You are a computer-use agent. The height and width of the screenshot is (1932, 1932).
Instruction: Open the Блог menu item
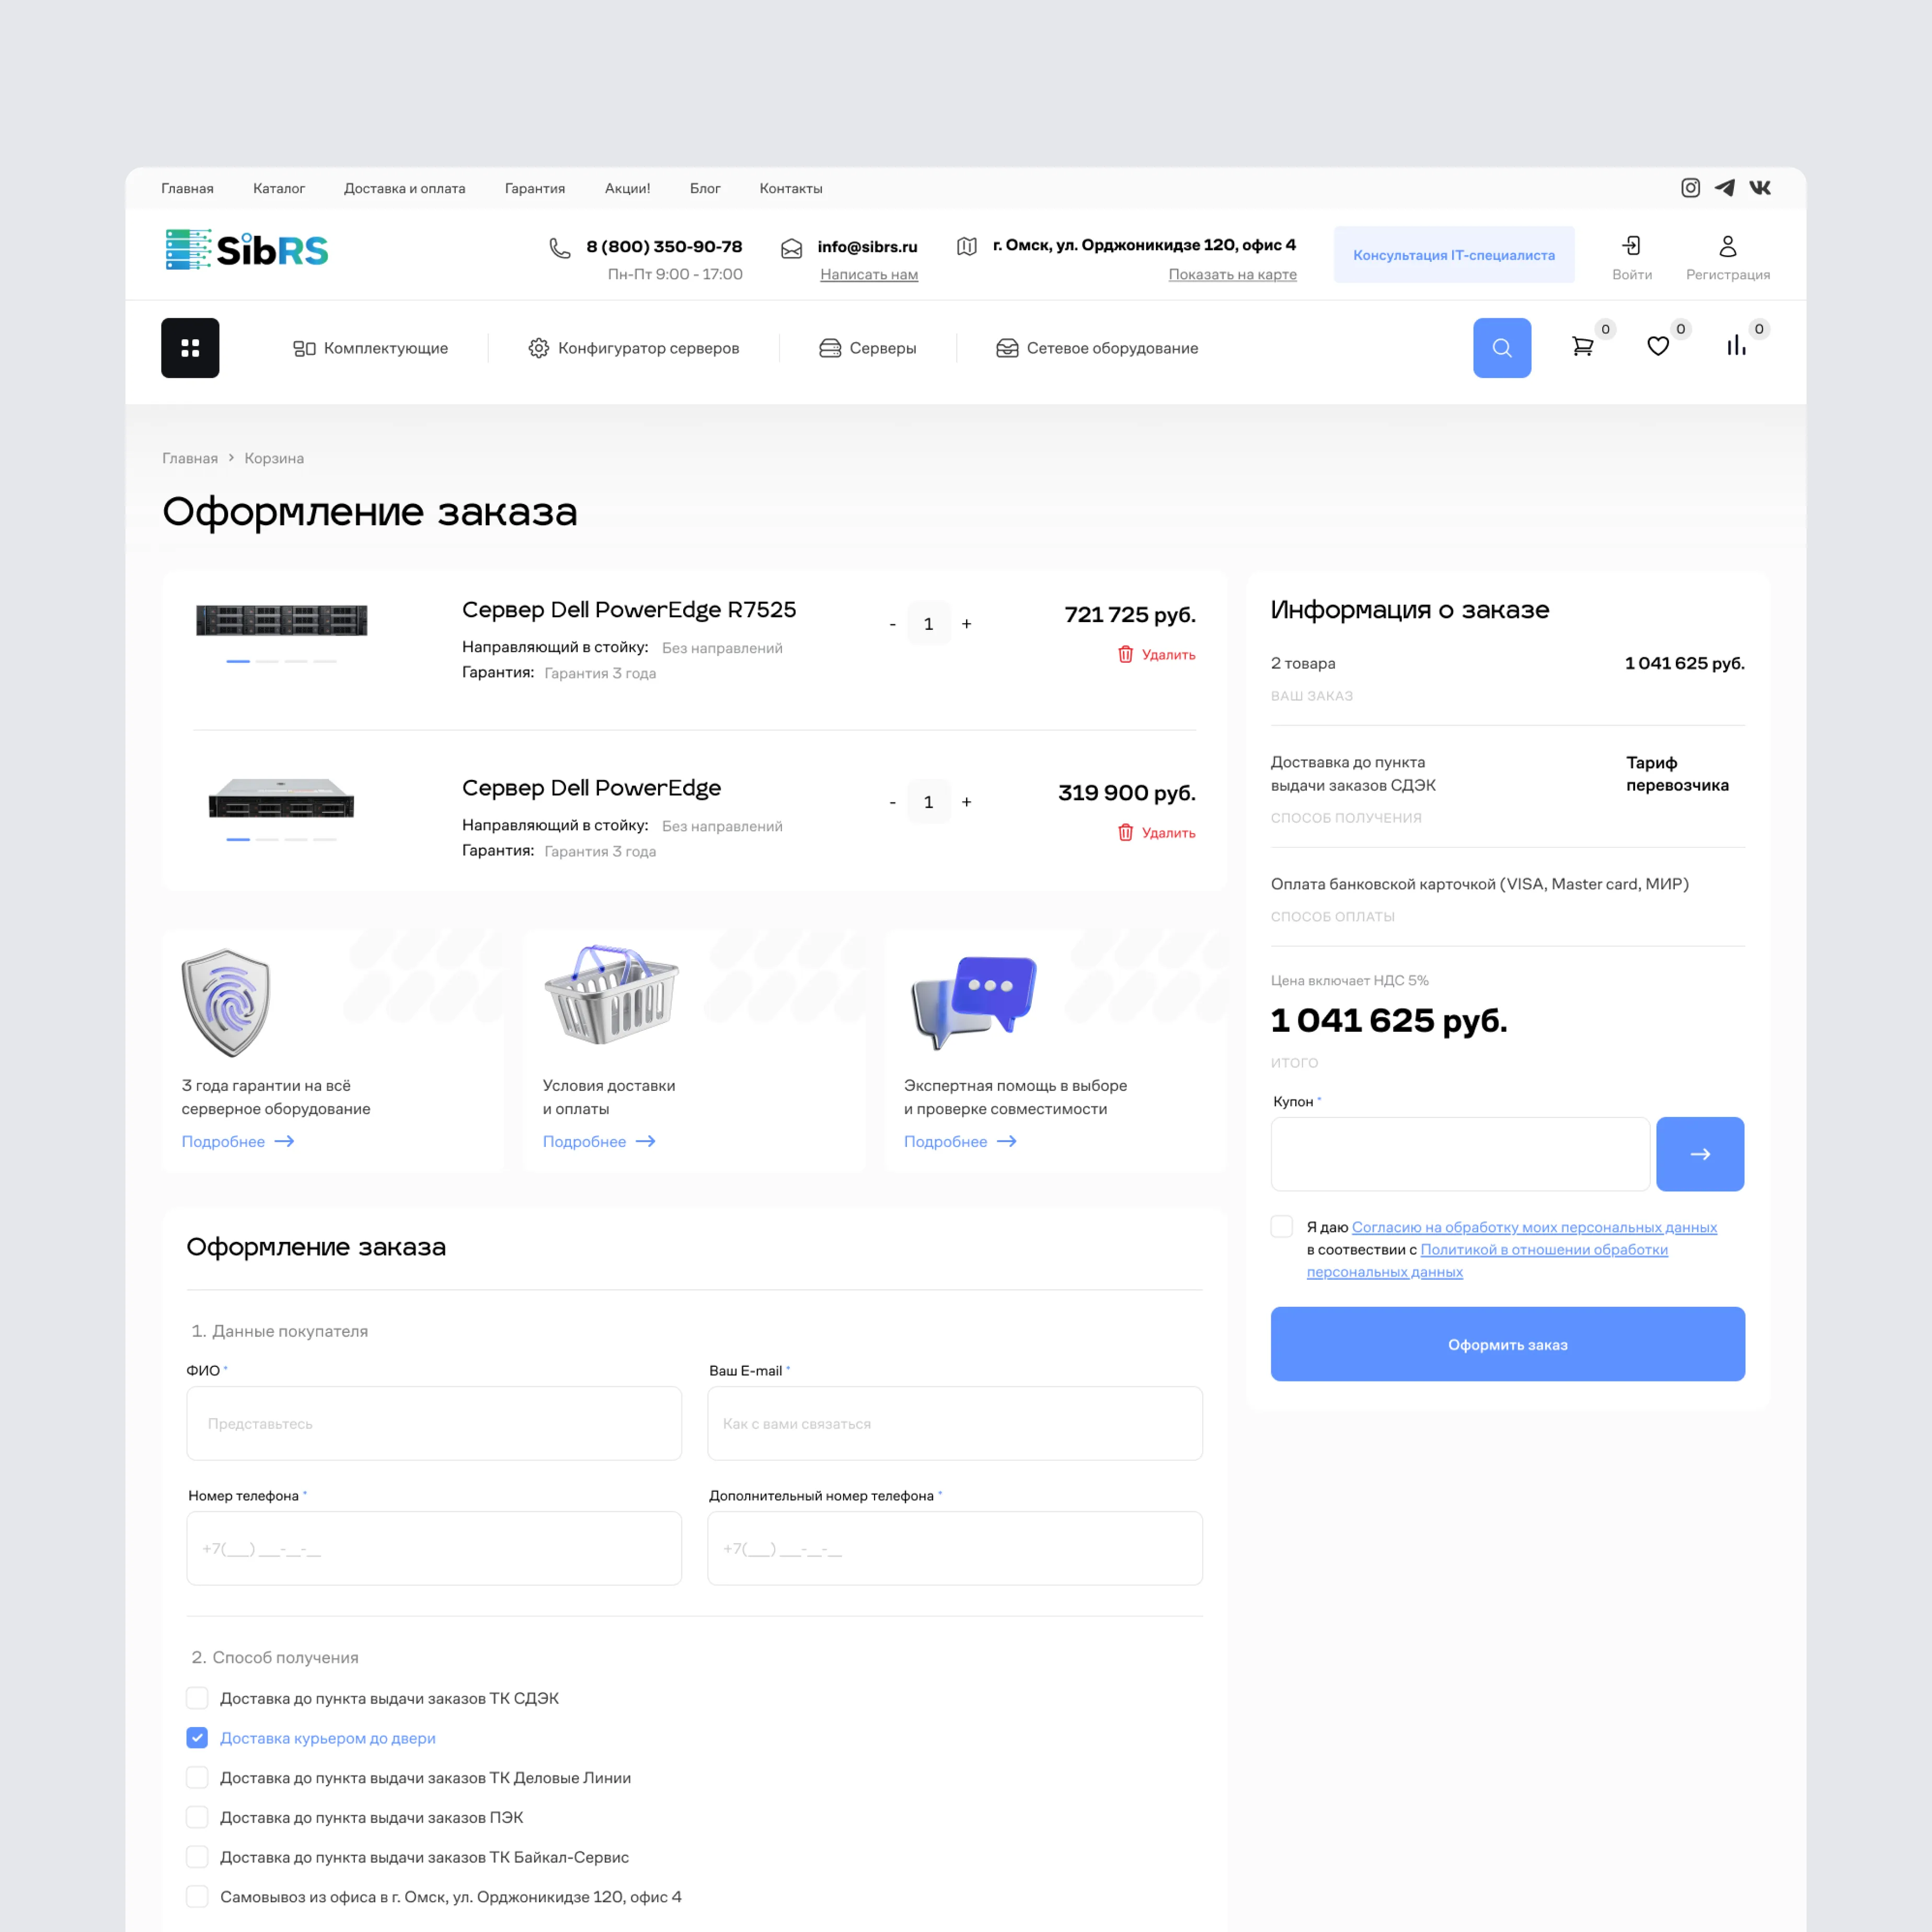(x=705, y=188)
